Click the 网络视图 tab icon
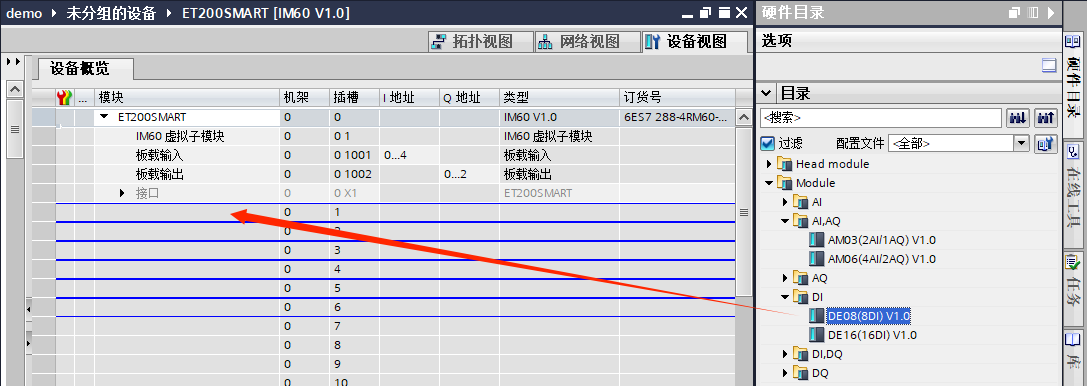 click(546, 42)
